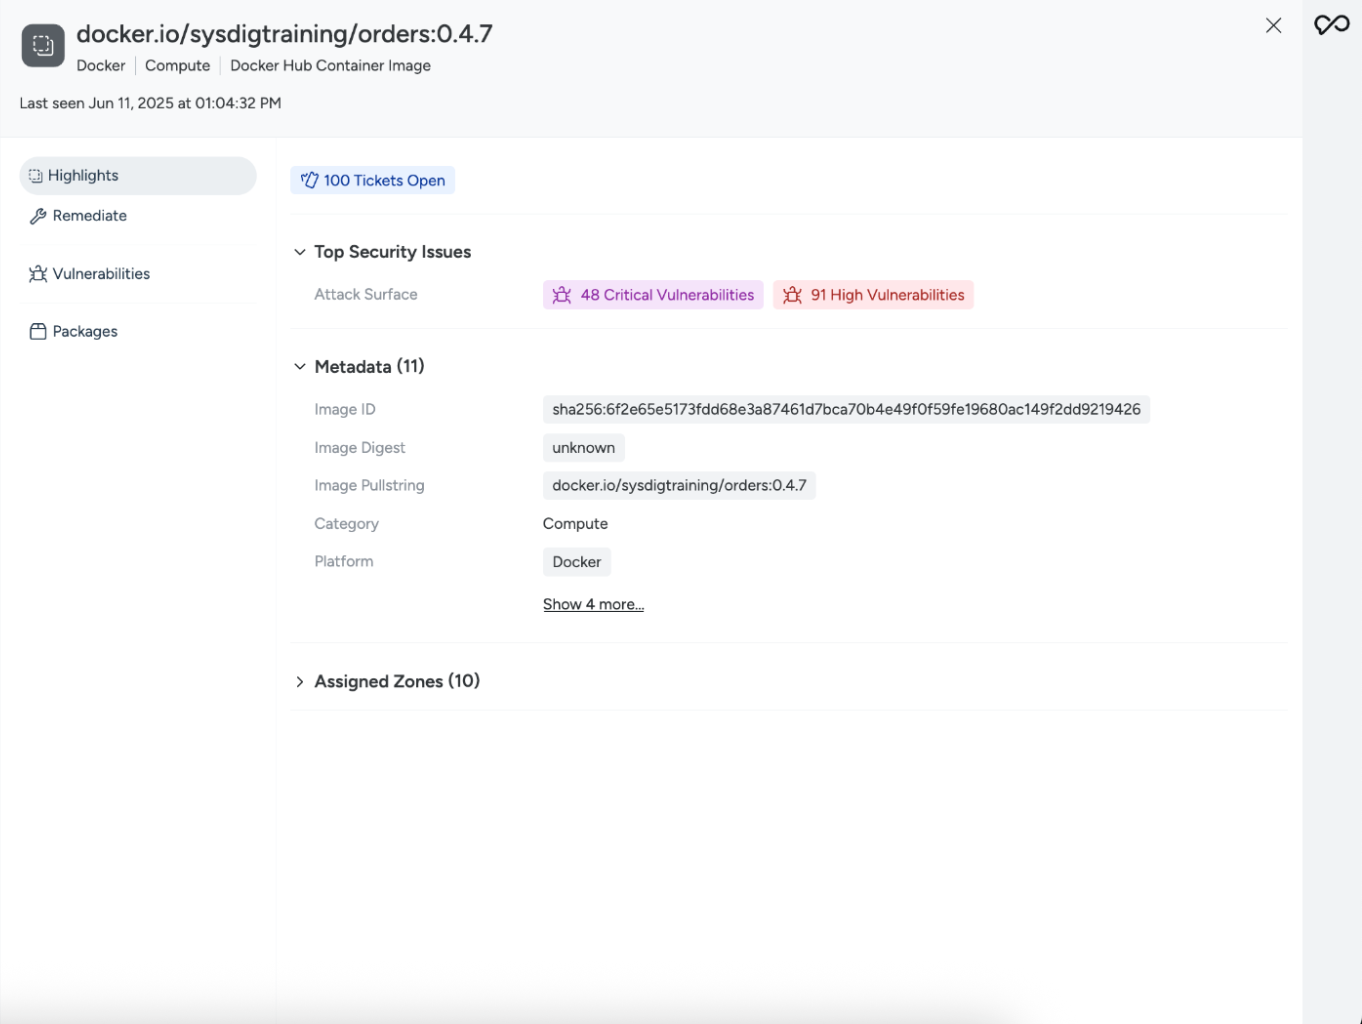Viewport: 1362px width, 1024px height.
Task: Close the image details panel
Action: [1273, 26]
